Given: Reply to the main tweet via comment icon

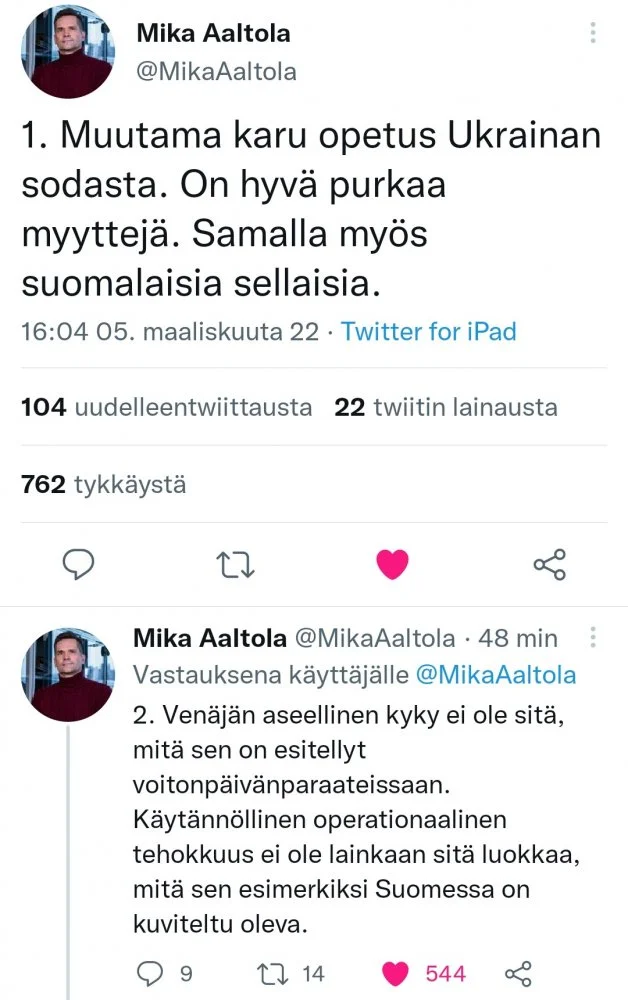Looking at the screenshot, I should [78, 566].
